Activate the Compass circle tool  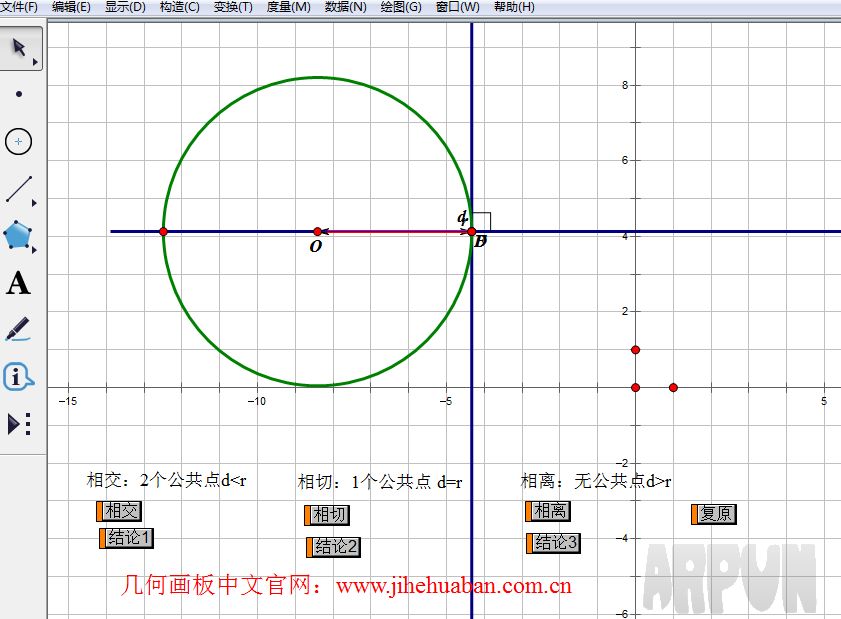pyautogui.click(x=20, y=141)
